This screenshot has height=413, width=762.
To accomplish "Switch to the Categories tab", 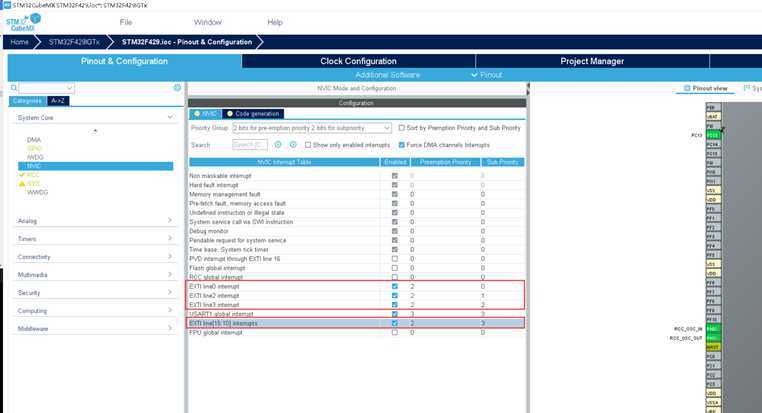I will [27, 101].
